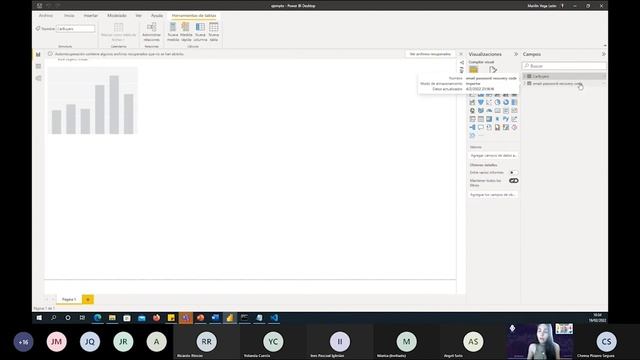The width and height of the screenshot is (640, 360).
Task: Select the funnel chart visual icon
Action: 481,102
